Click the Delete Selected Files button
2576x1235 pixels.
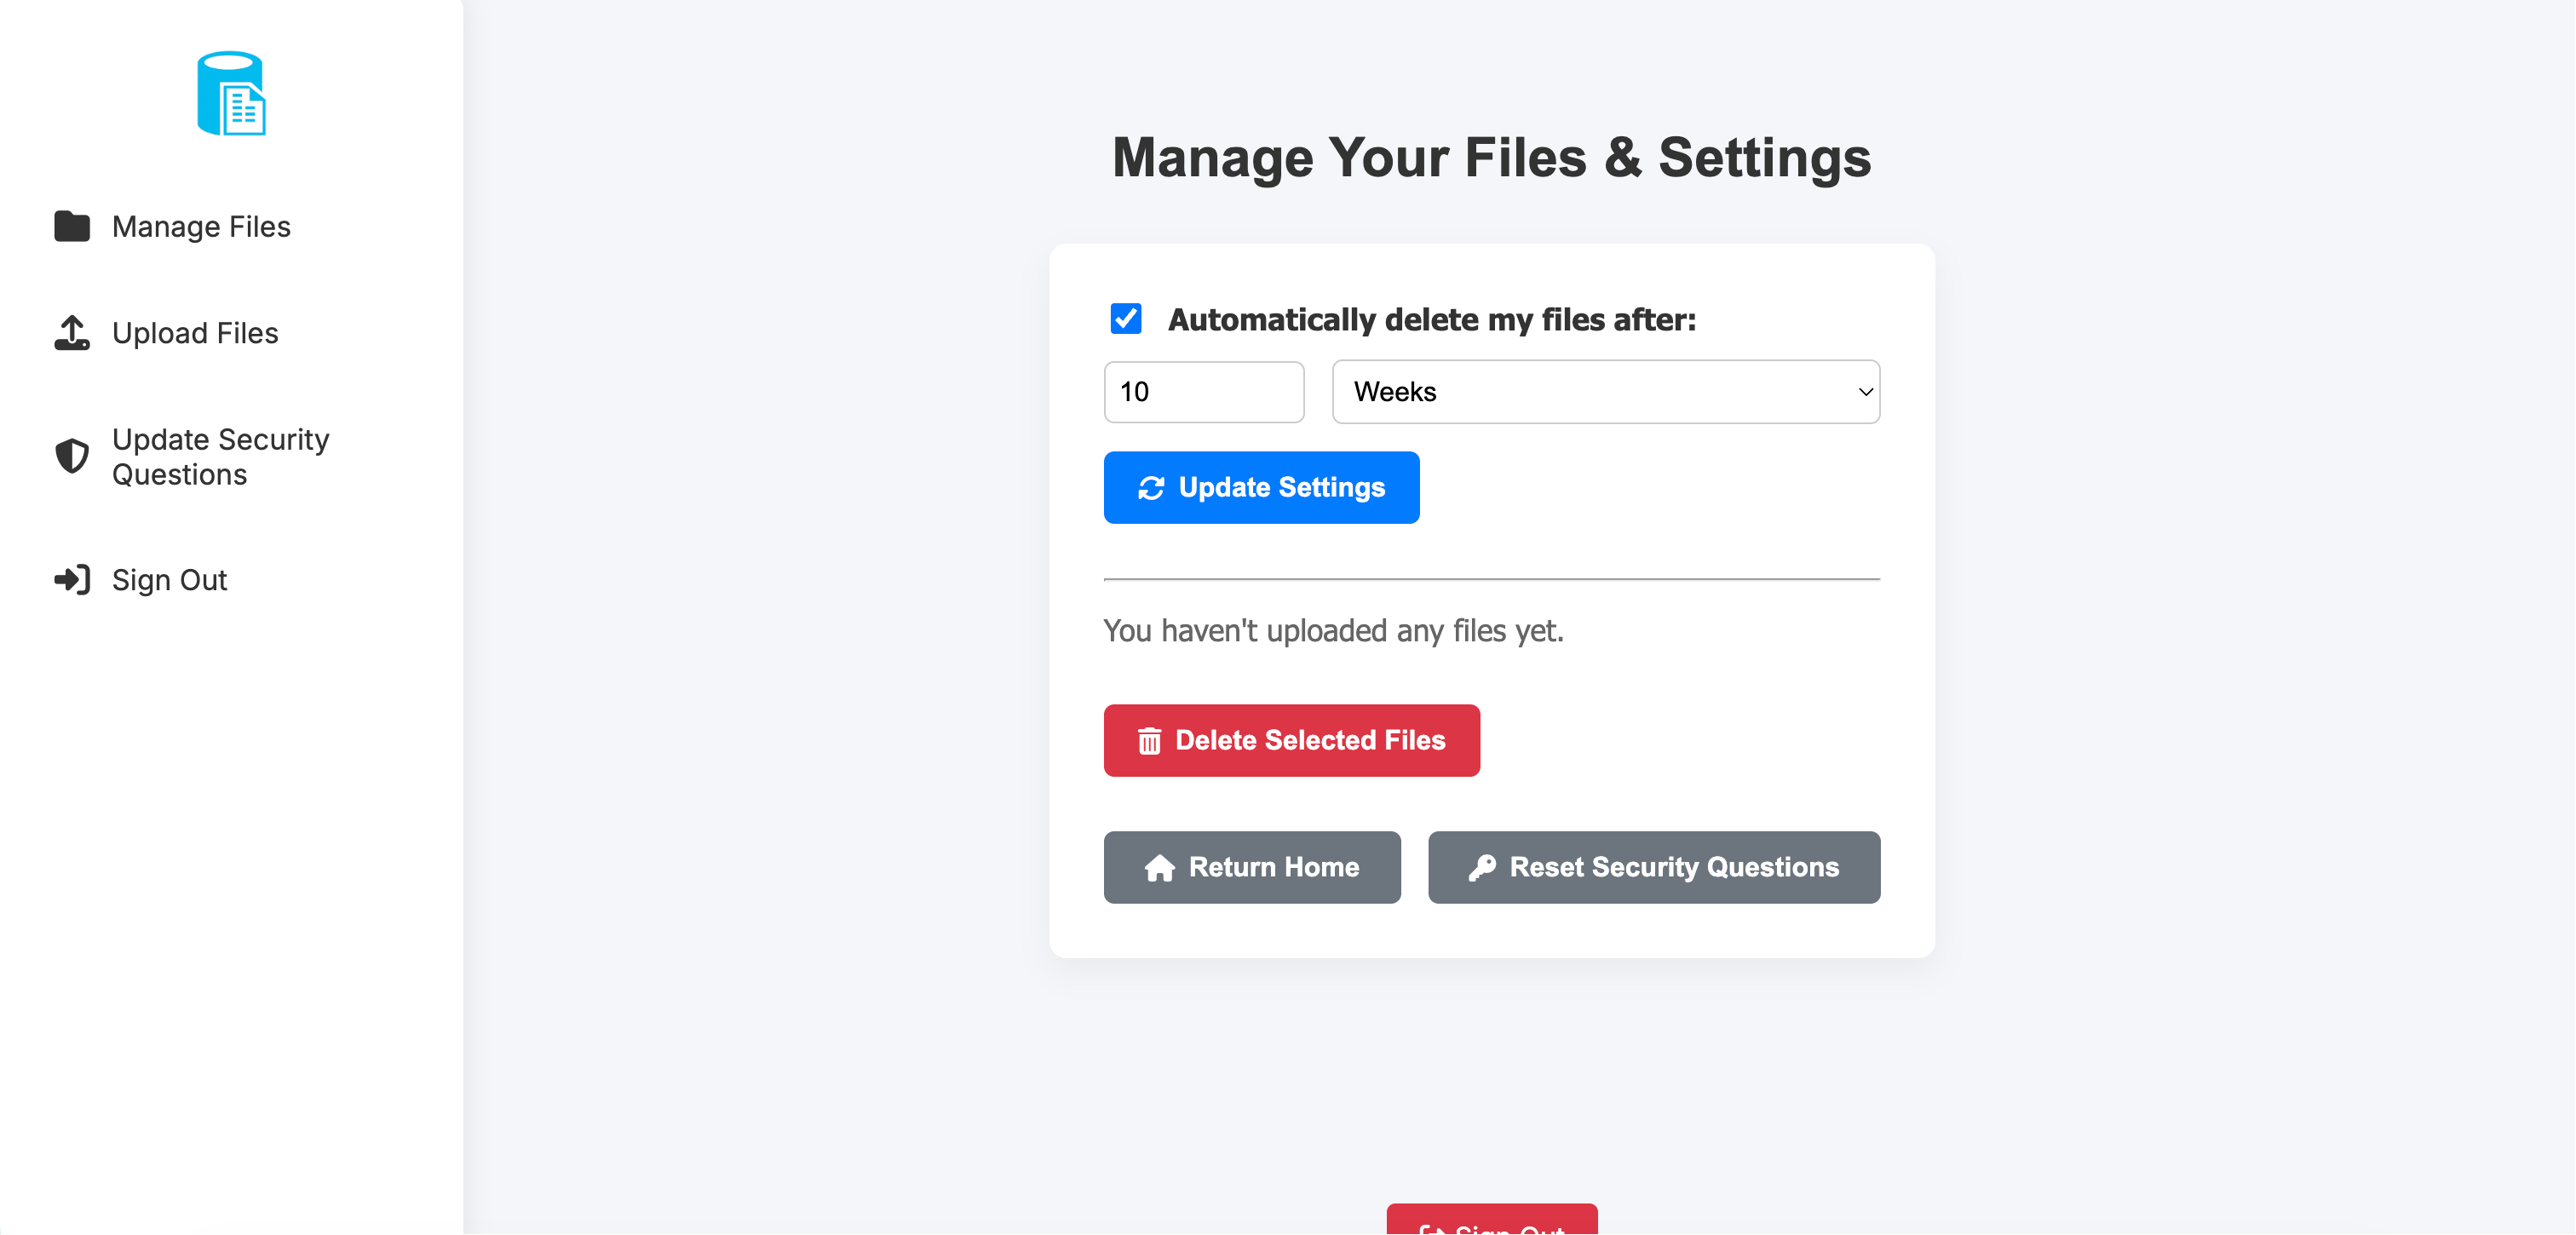click(1291, 741)
